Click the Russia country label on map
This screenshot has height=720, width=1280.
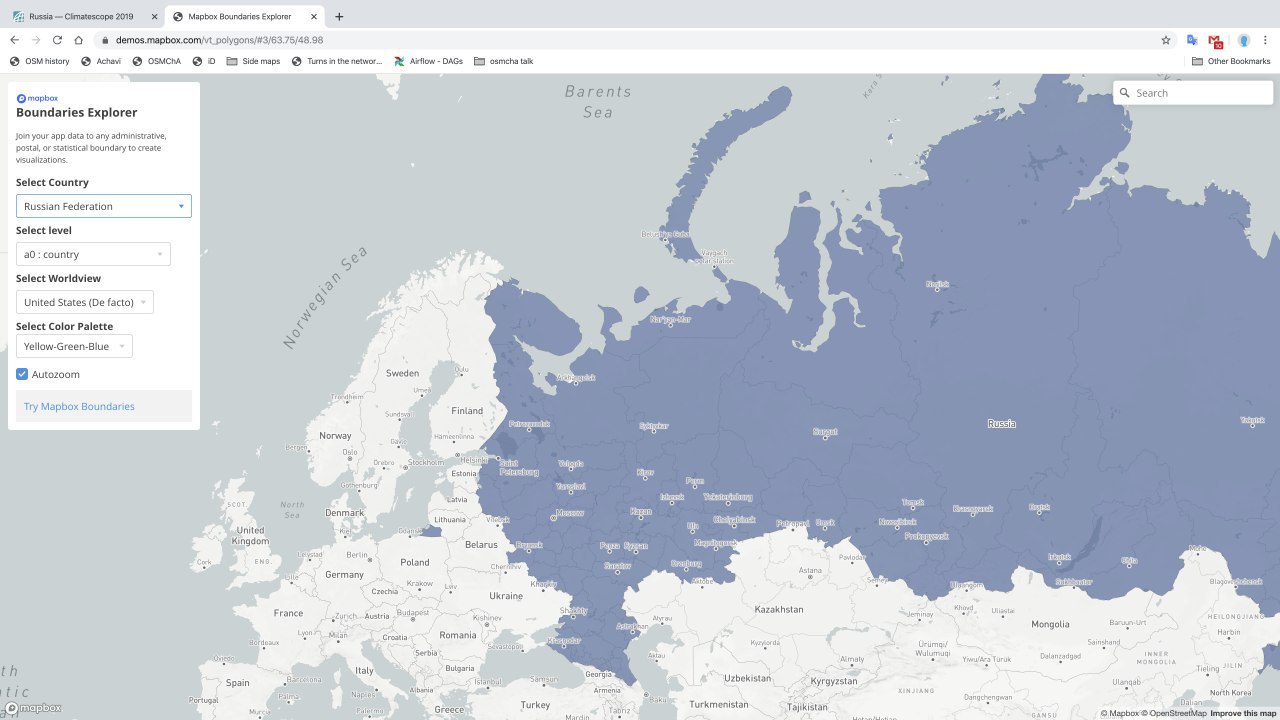[1001, 423]
